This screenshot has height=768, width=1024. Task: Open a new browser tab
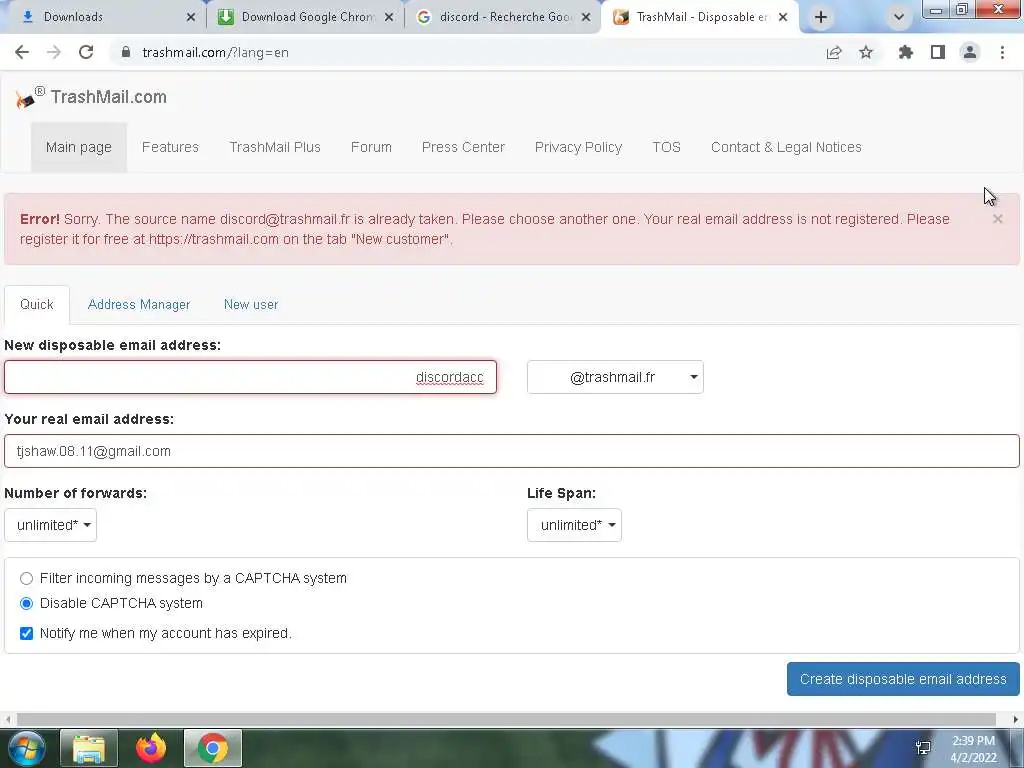coord(821,17)
